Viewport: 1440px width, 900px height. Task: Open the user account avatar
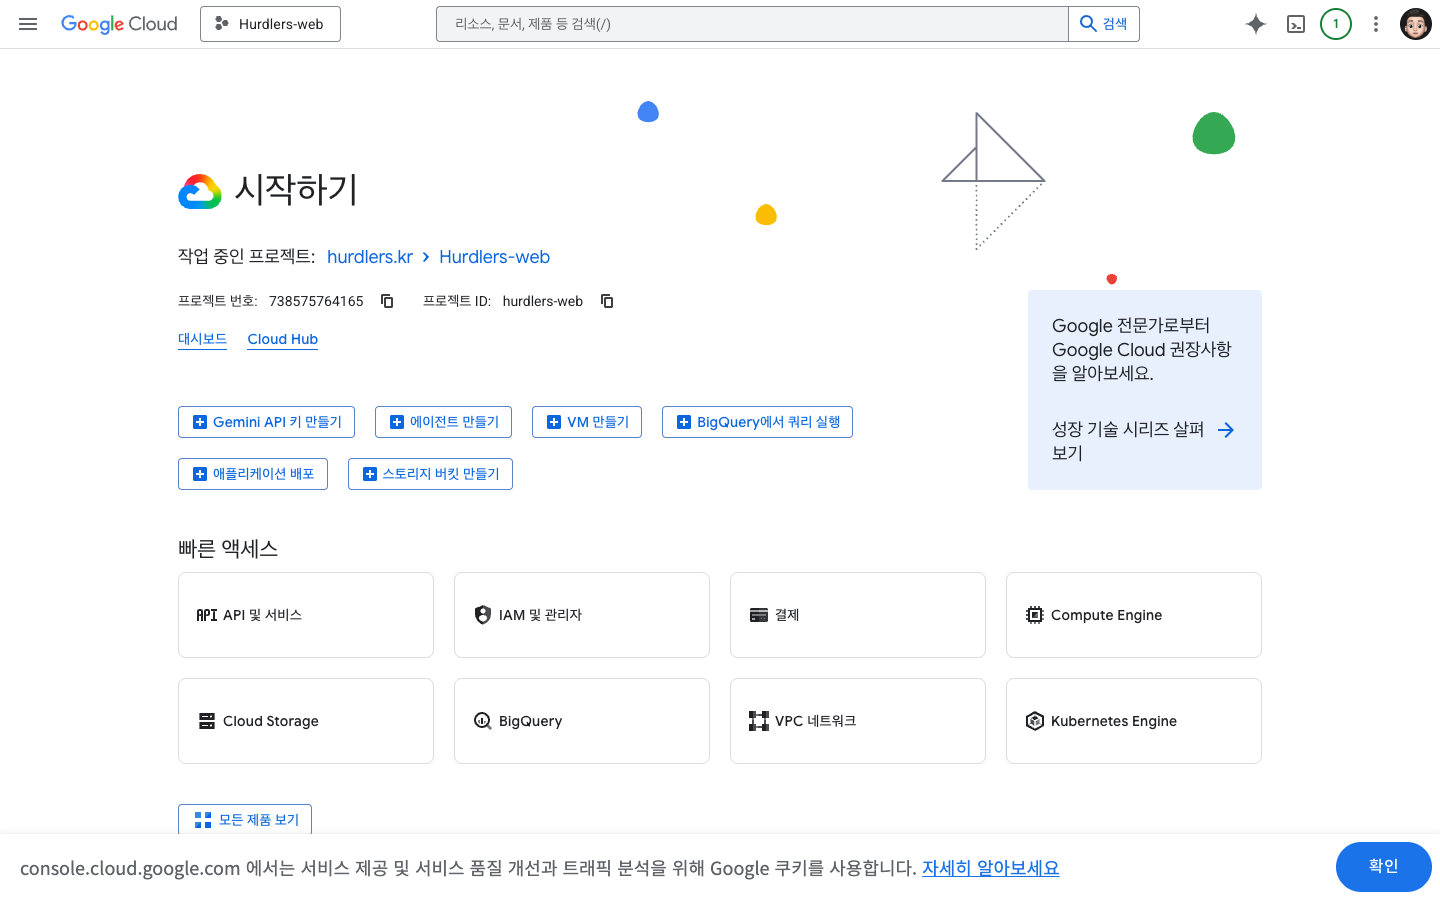point(1416,24)
